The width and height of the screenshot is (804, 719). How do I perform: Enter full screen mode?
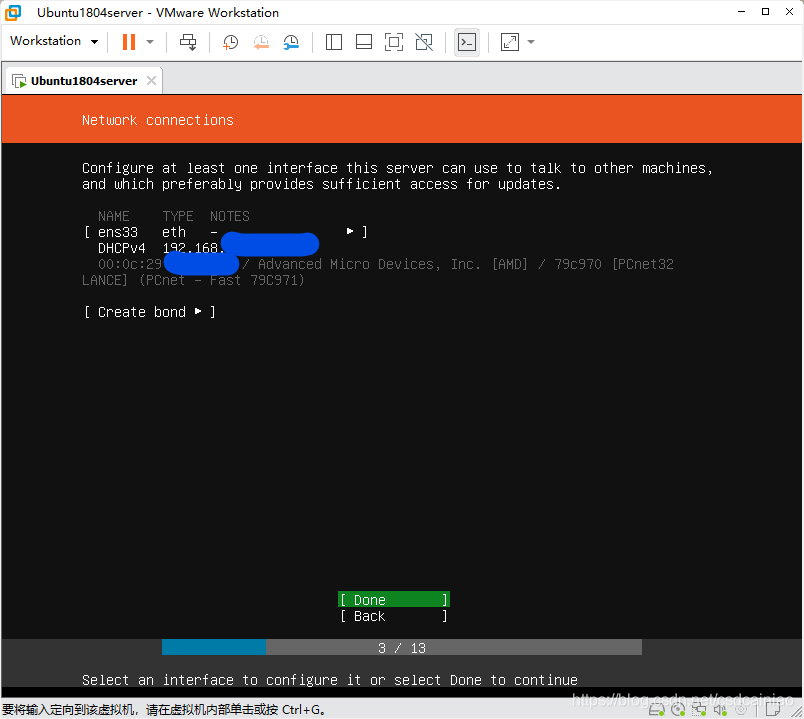coord(394,42)
